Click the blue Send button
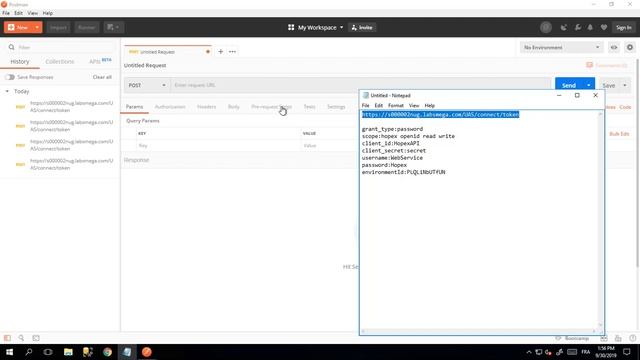Screen dimensions: 640x360 click(569, 85)
